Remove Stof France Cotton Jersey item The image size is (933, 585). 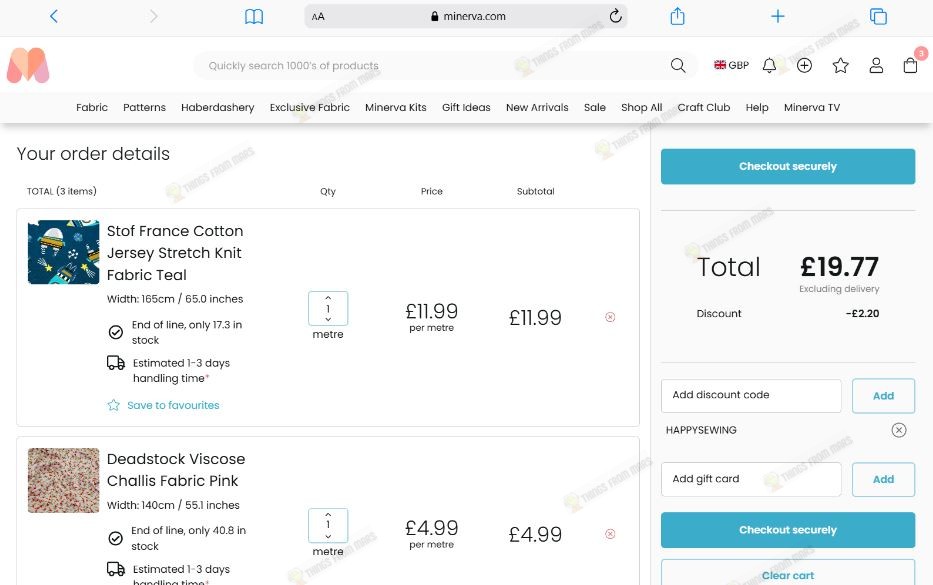coord(610,317)
